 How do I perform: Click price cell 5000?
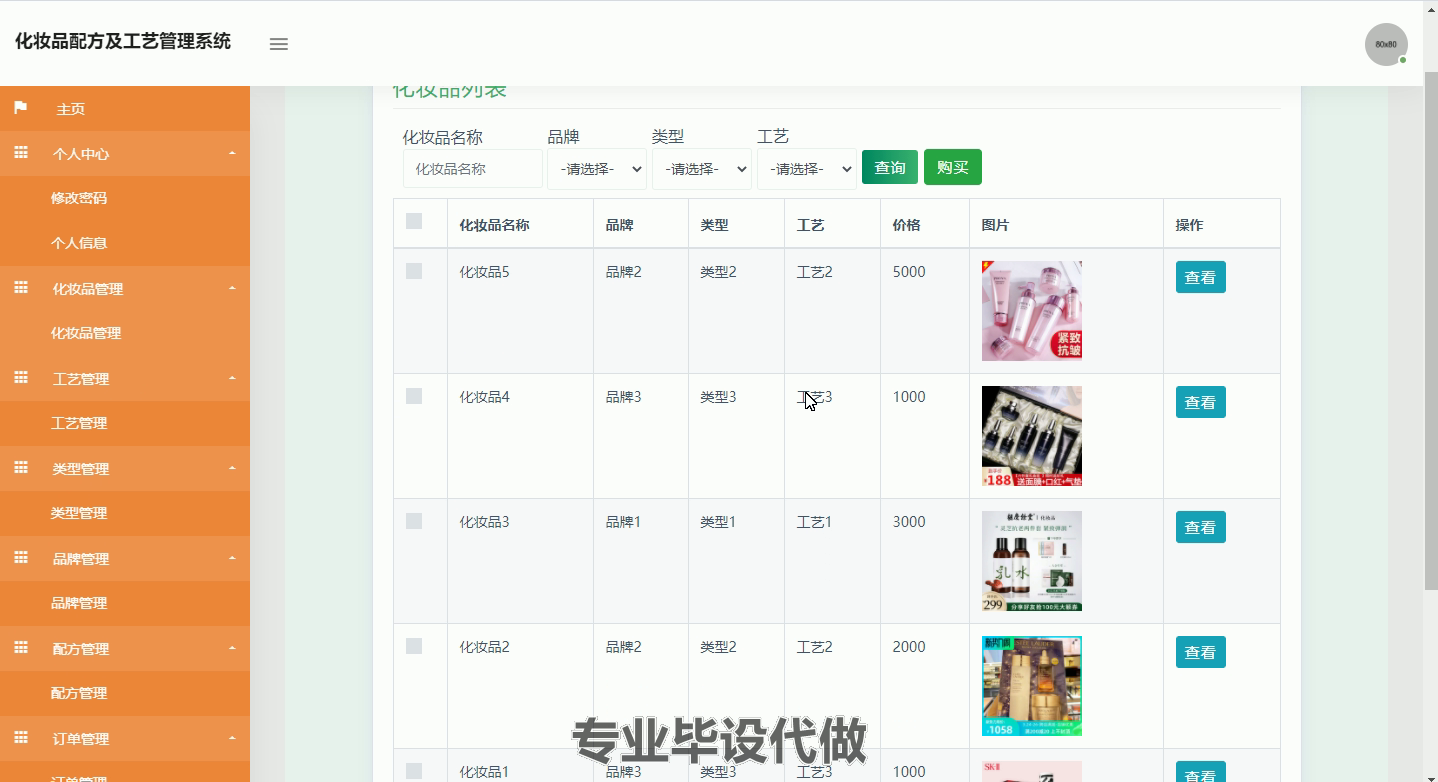pos(909,272)
